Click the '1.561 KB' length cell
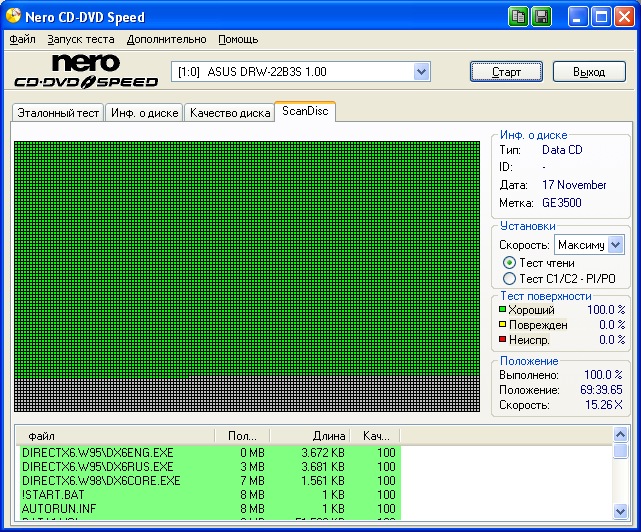This screenshot has width=641, height=532. (x=323, y=480)
